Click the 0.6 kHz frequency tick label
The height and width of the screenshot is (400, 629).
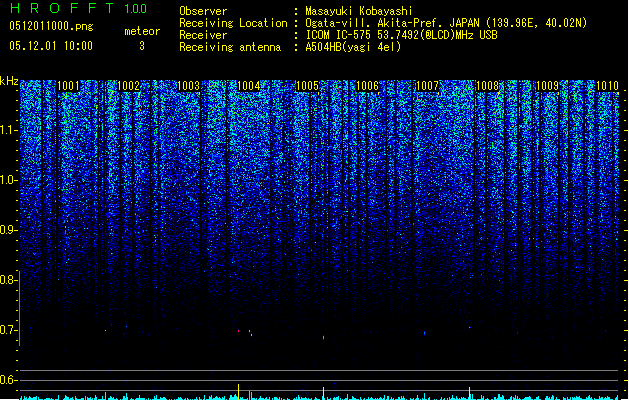(x=9, y=380)
